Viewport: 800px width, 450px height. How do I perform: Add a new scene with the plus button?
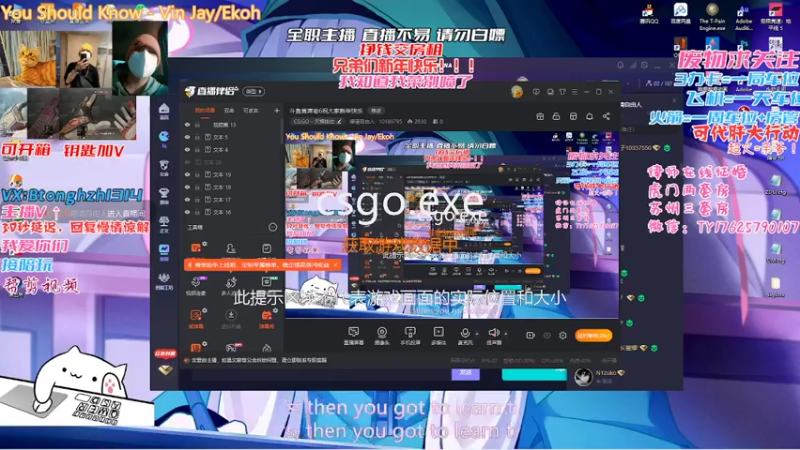[x=277, y=110]
